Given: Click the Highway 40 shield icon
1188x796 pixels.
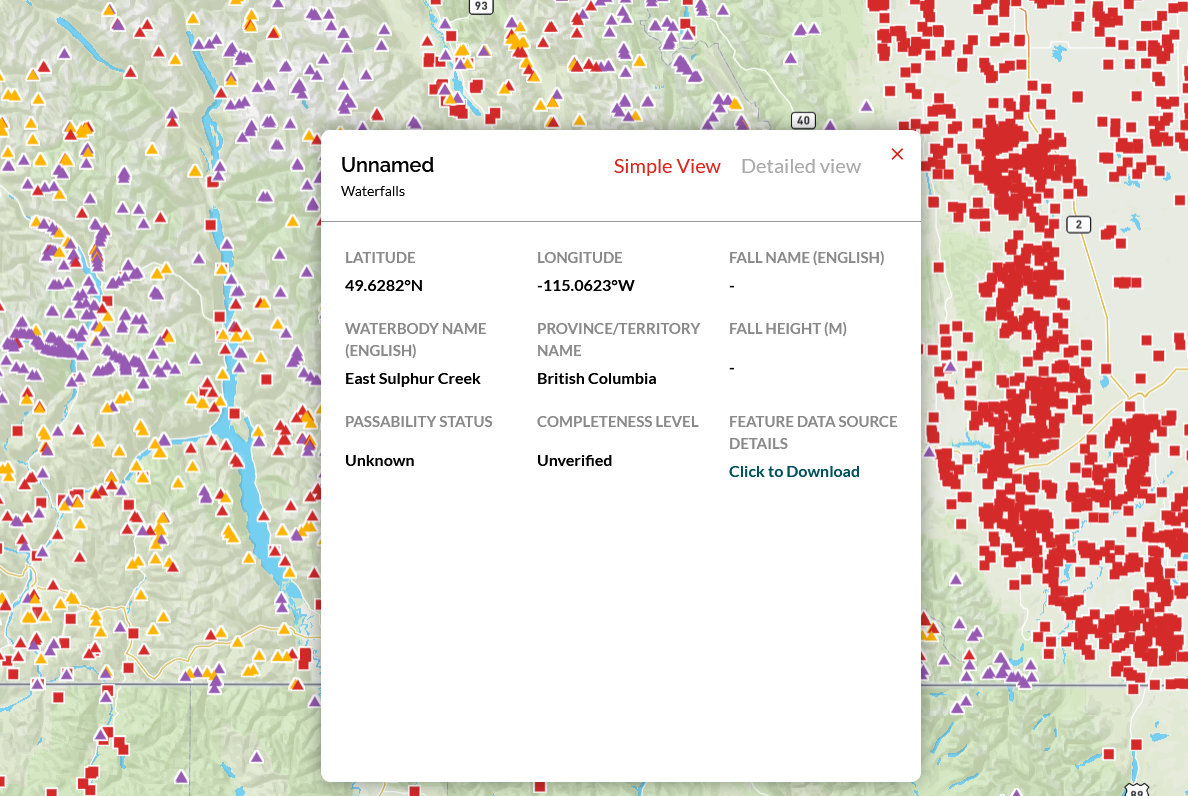Looking at the screenshot, I should 802,121.
